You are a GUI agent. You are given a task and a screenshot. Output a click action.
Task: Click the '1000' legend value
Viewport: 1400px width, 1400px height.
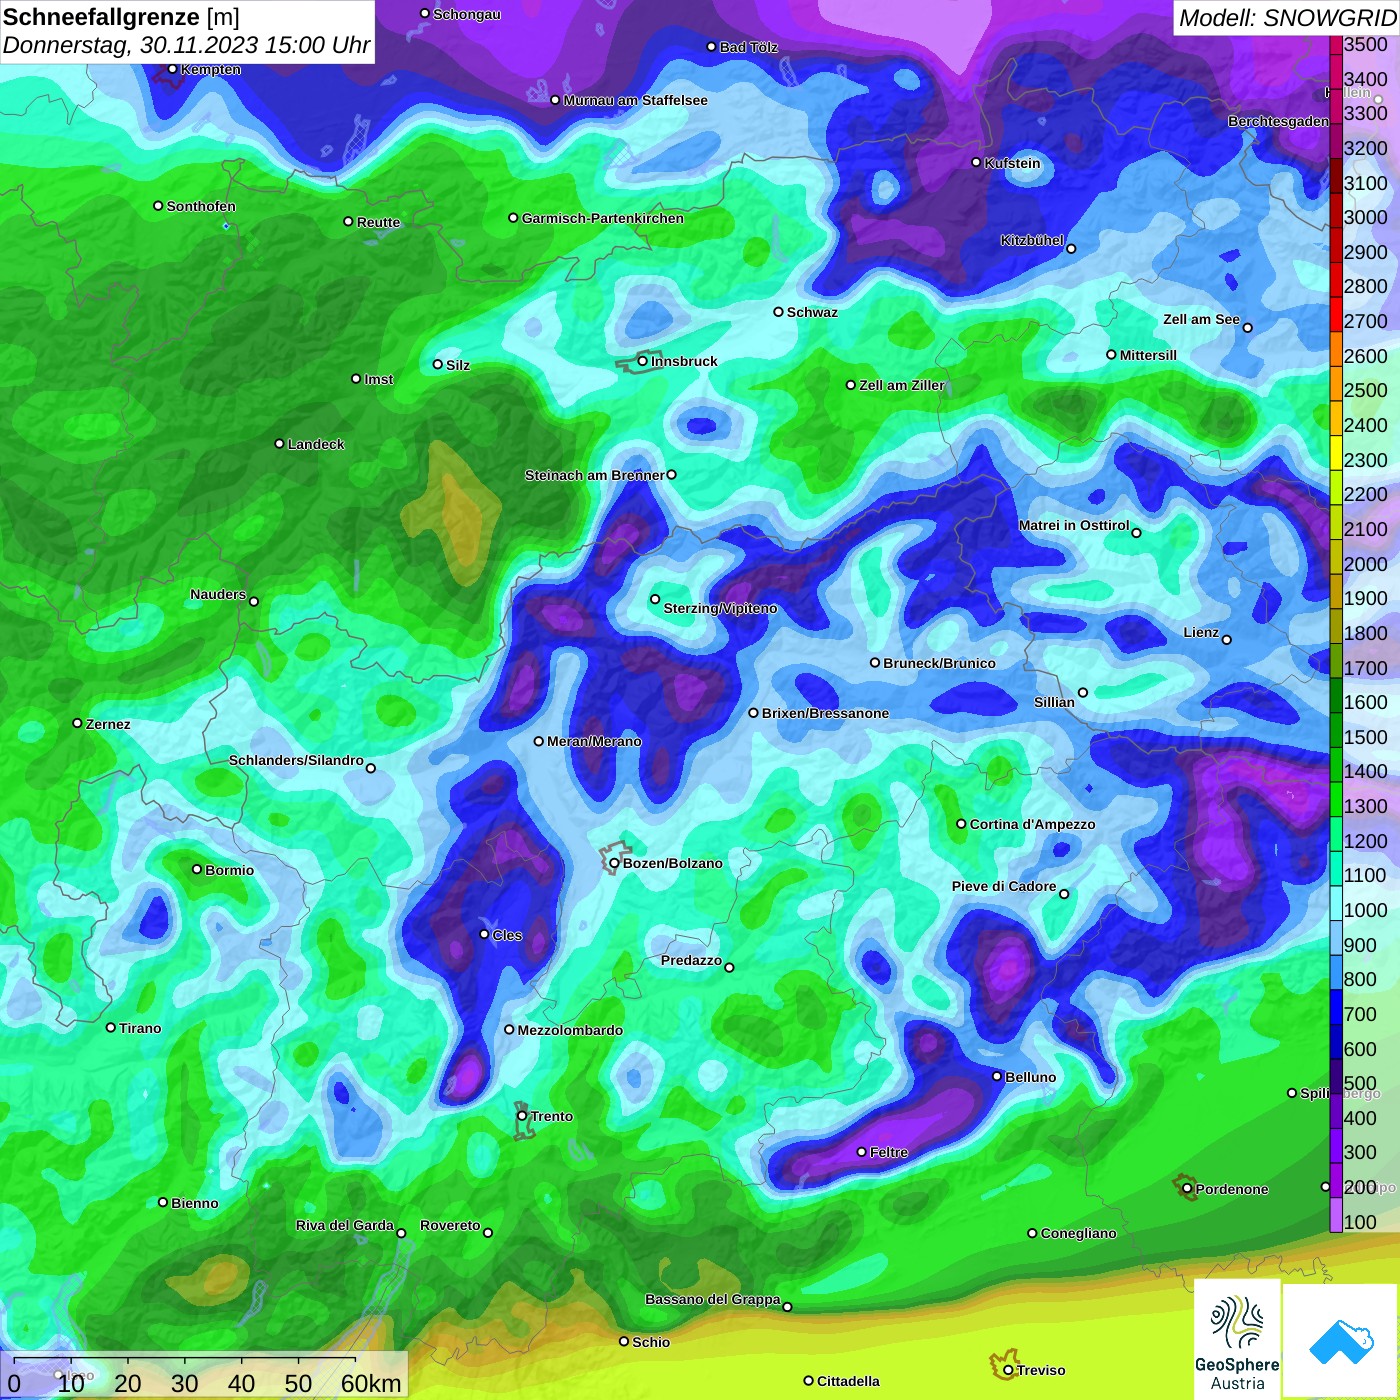(1366, 910)
